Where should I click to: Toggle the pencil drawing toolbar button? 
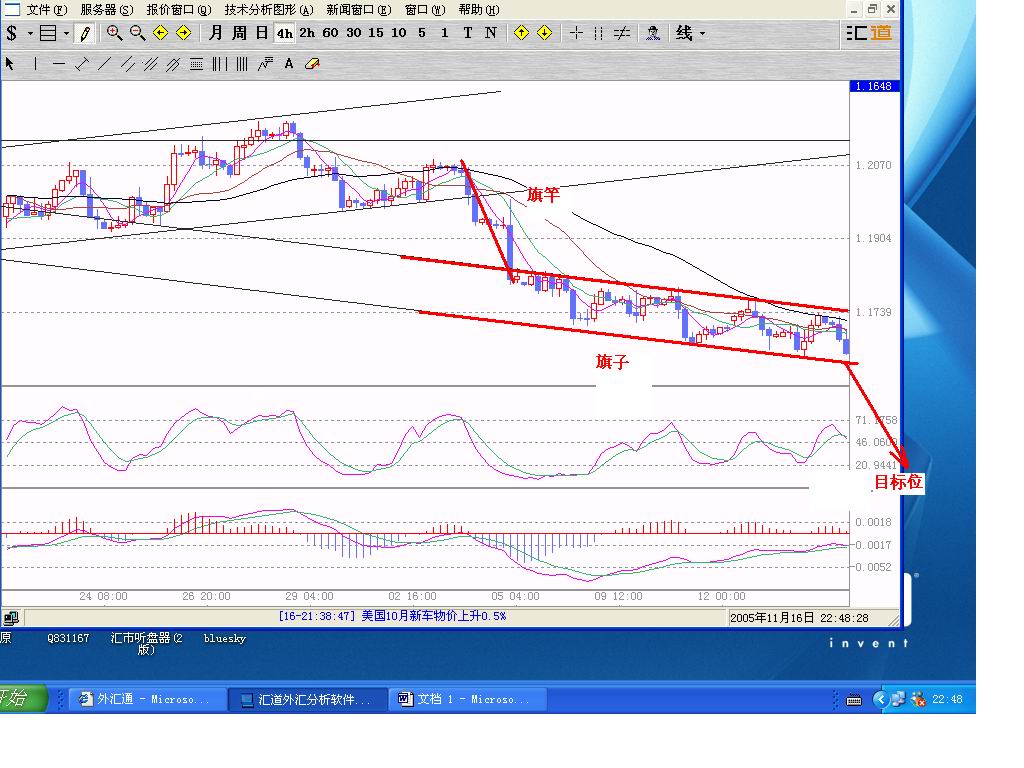[x=85, y=33]
